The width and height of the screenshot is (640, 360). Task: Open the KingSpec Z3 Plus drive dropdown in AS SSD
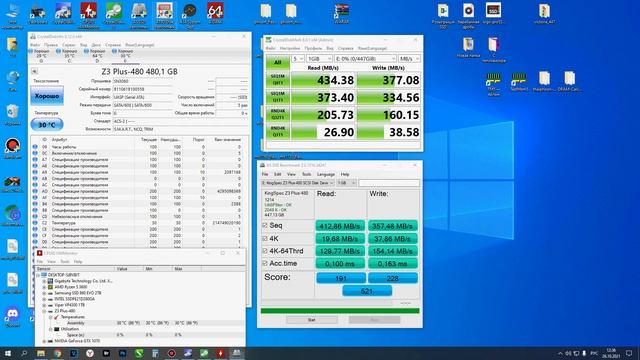(298, 183)
